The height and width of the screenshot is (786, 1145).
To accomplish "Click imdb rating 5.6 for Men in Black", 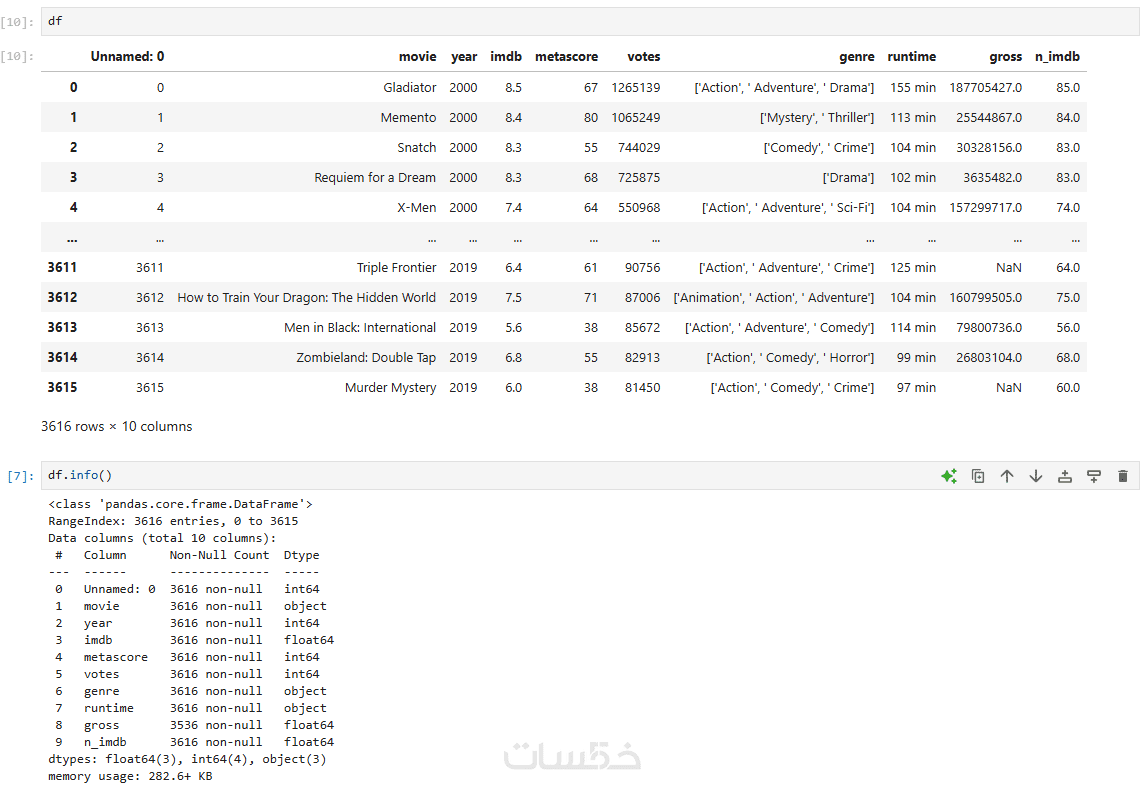I will pos(513,327).
